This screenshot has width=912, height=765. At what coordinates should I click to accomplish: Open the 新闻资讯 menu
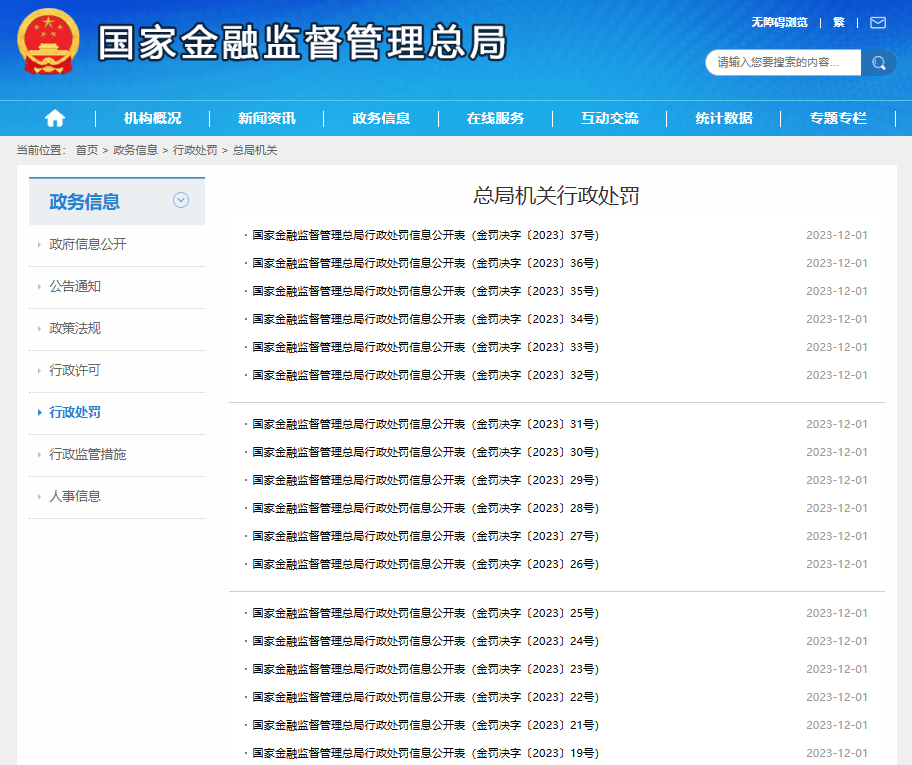click(267, 118)
